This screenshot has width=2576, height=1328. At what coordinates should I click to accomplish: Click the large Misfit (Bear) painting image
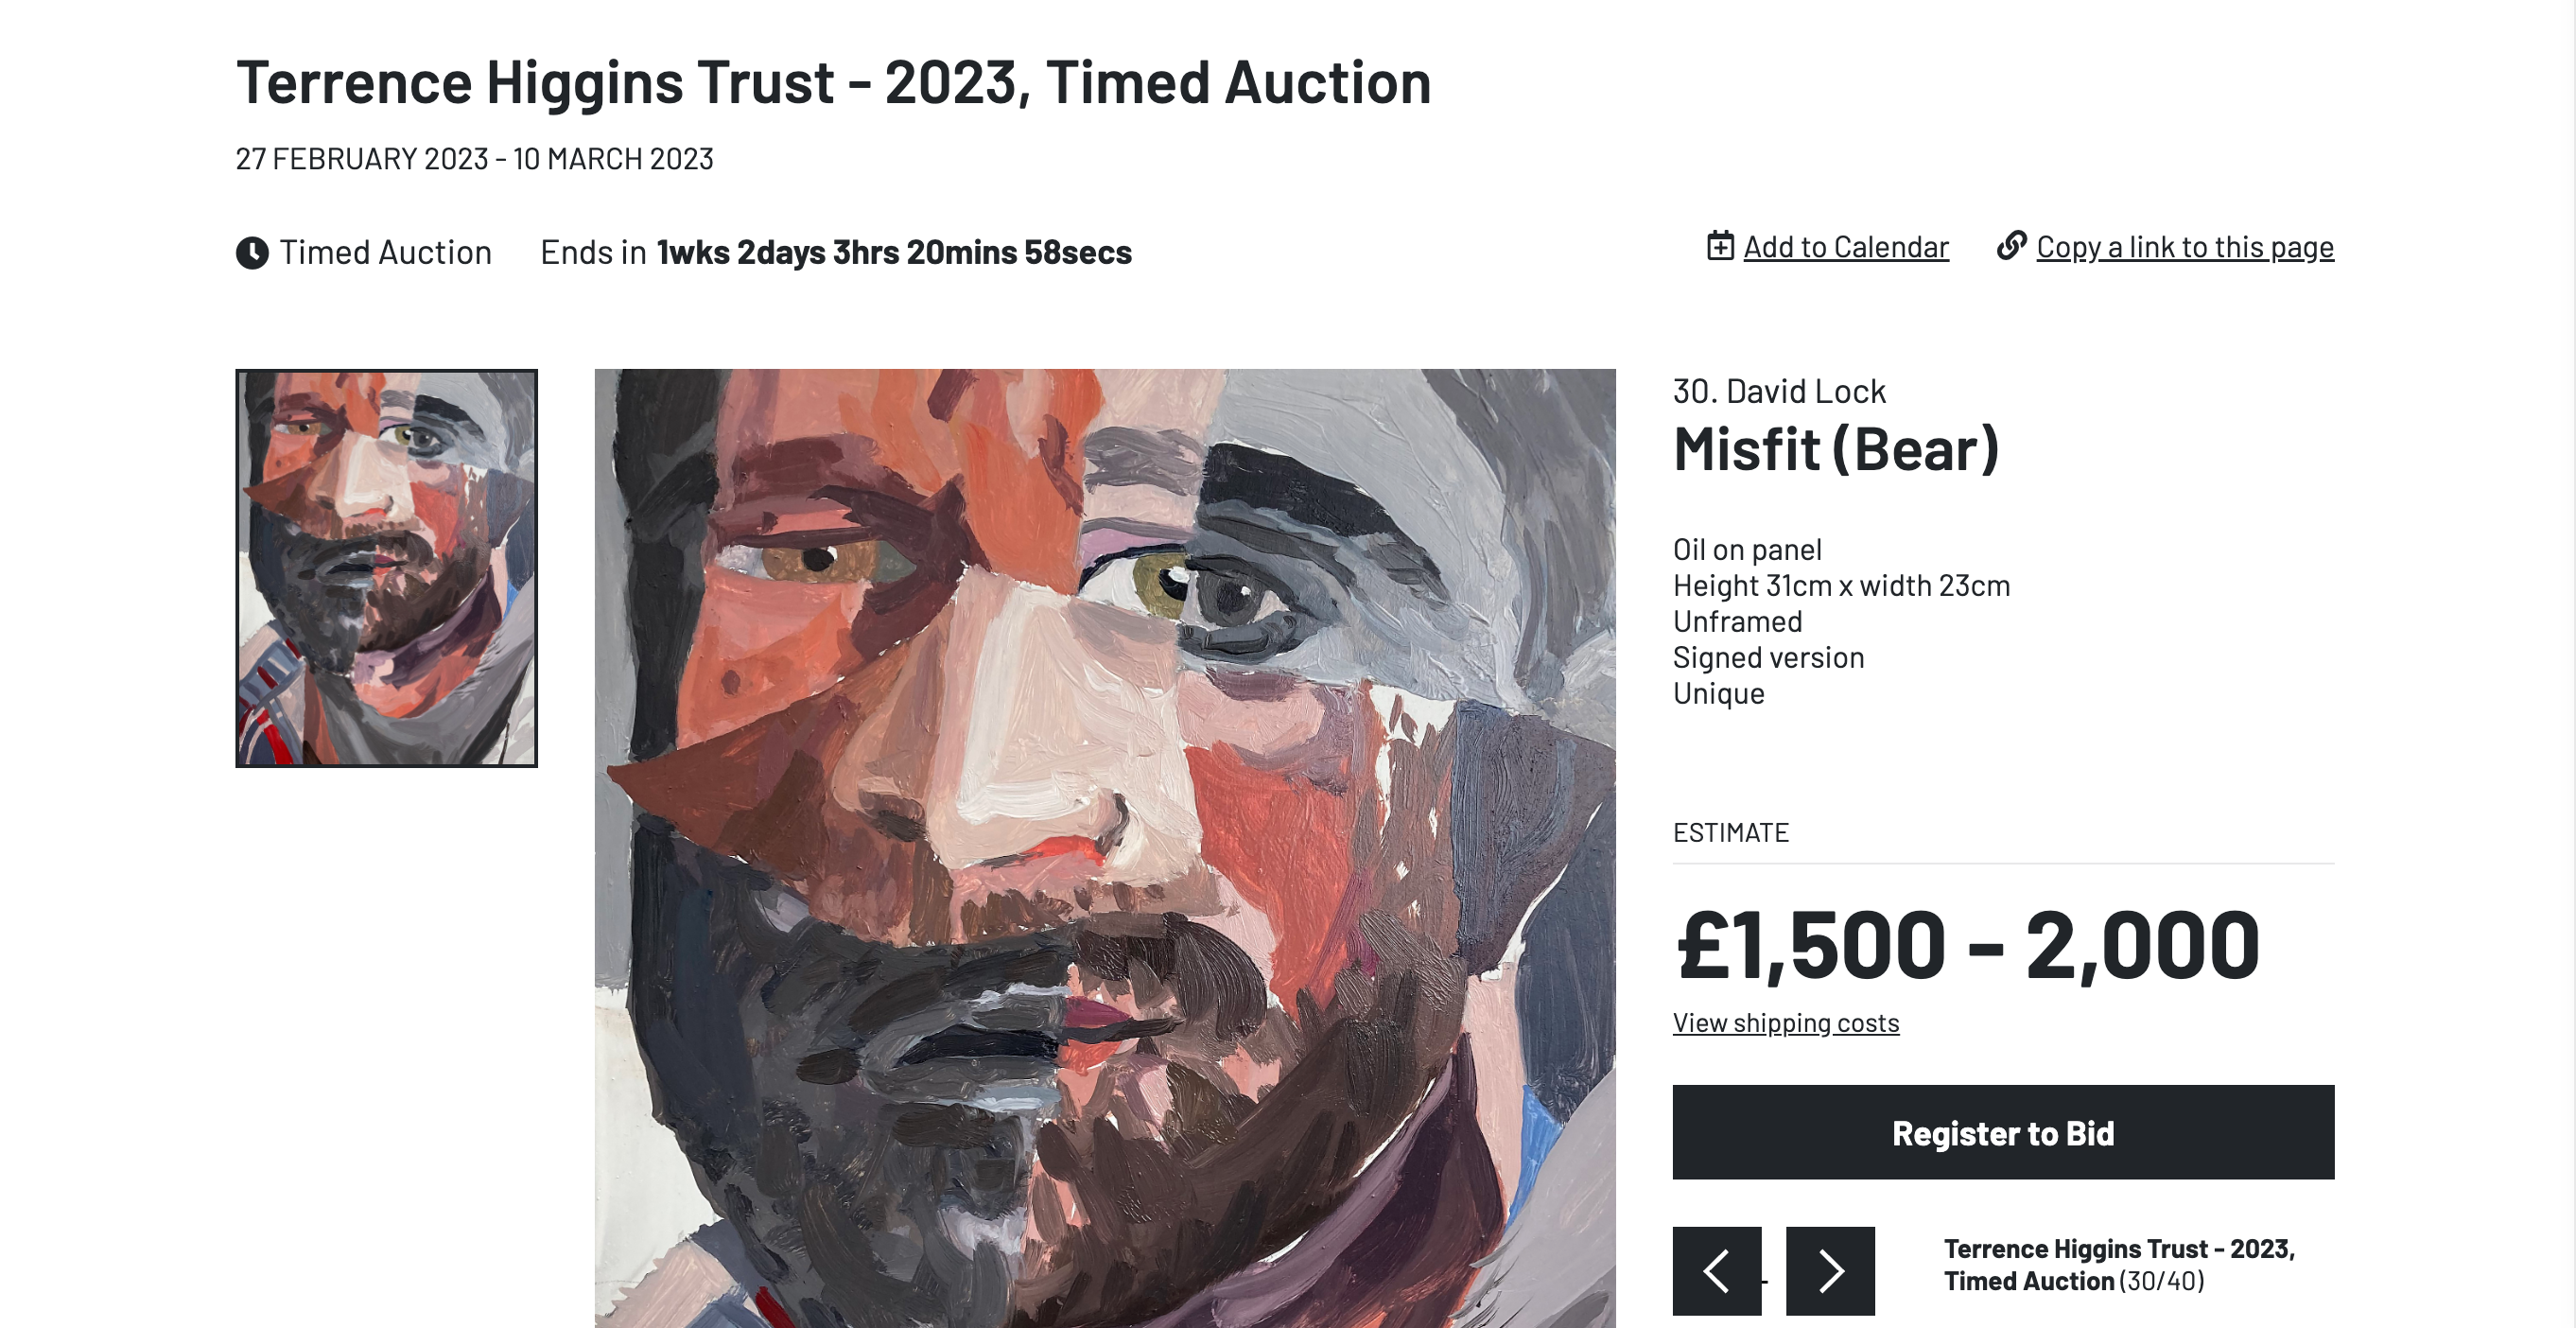pos(1104,848)
